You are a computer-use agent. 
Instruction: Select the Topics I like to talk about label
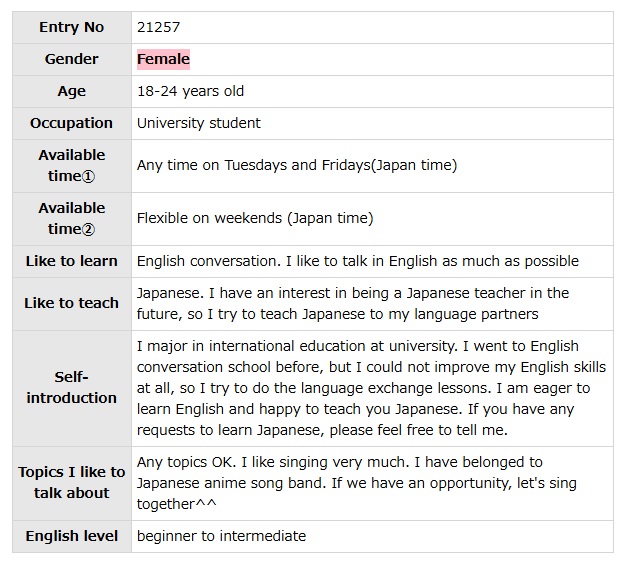pos(72,483)
